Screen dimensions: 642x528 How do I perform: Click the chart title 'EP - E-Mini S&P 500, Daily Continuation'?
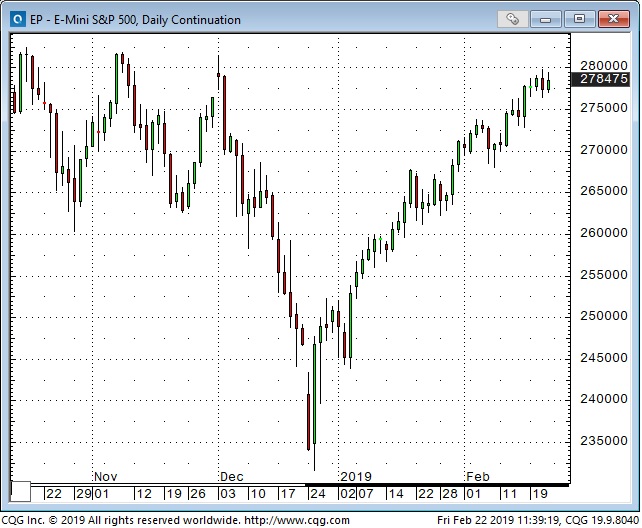135,20
